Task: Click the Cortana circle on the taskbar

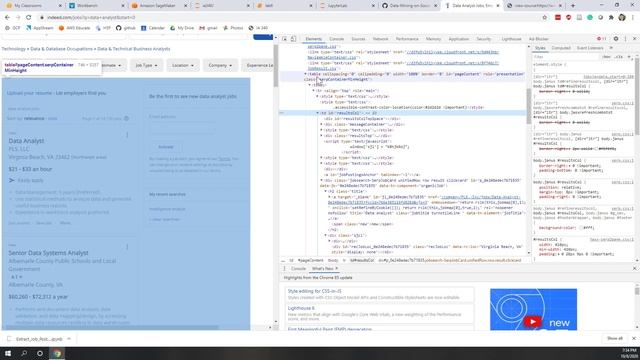Action: [x=40, y=353]
